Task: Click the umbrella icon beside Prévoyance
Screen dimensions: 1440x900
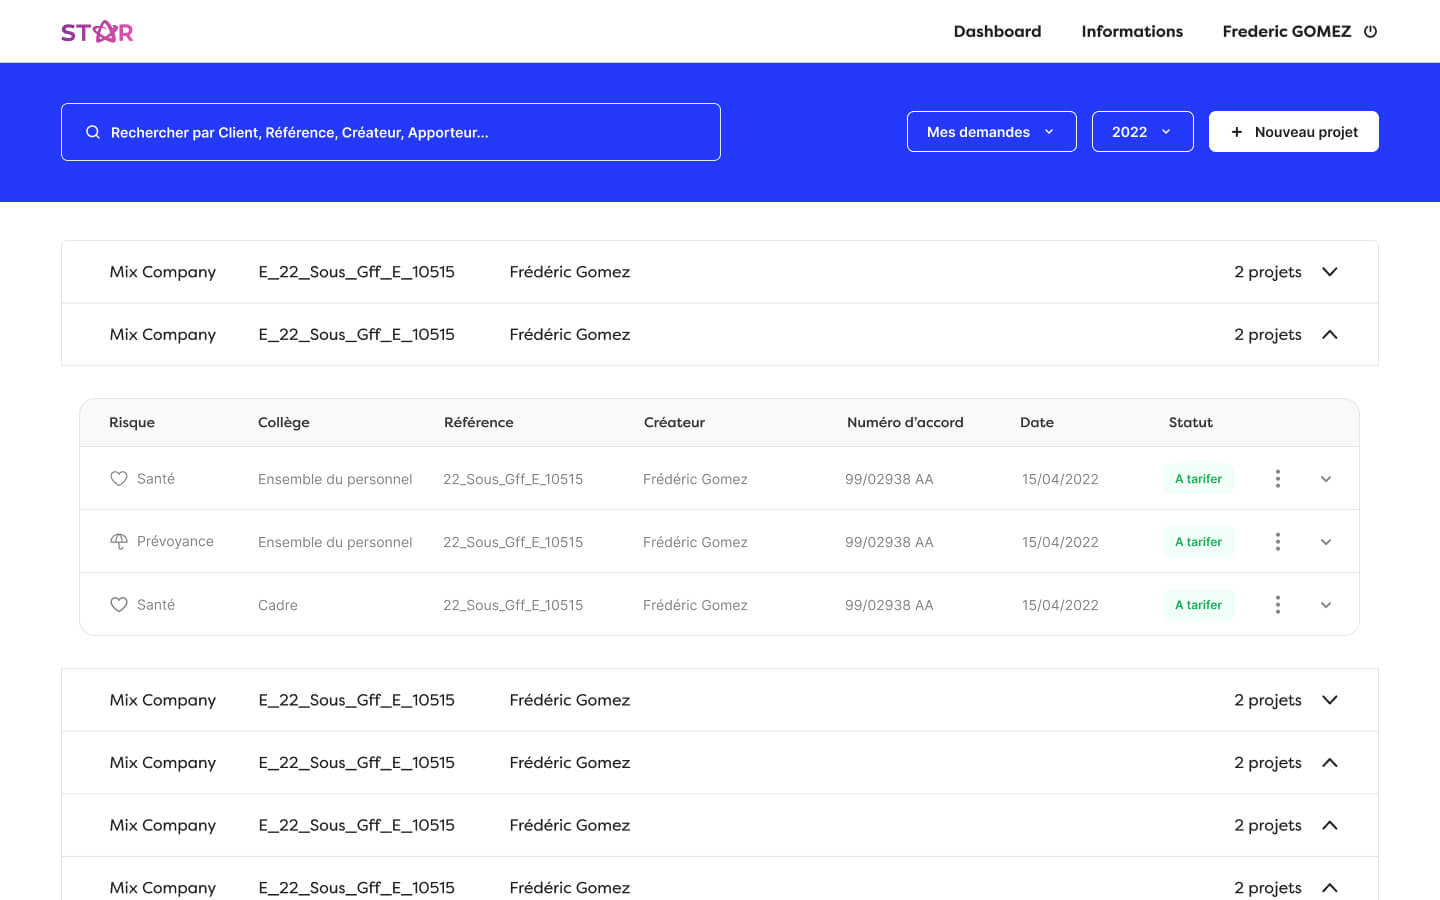Action: (x=119, y=541)
